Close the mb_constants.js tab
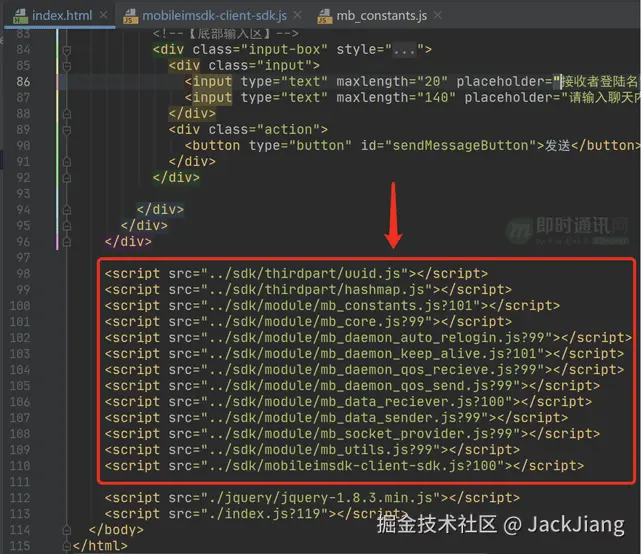Image resolution: width=641 pixels, height=554 pixels. (x=437, y=15)
